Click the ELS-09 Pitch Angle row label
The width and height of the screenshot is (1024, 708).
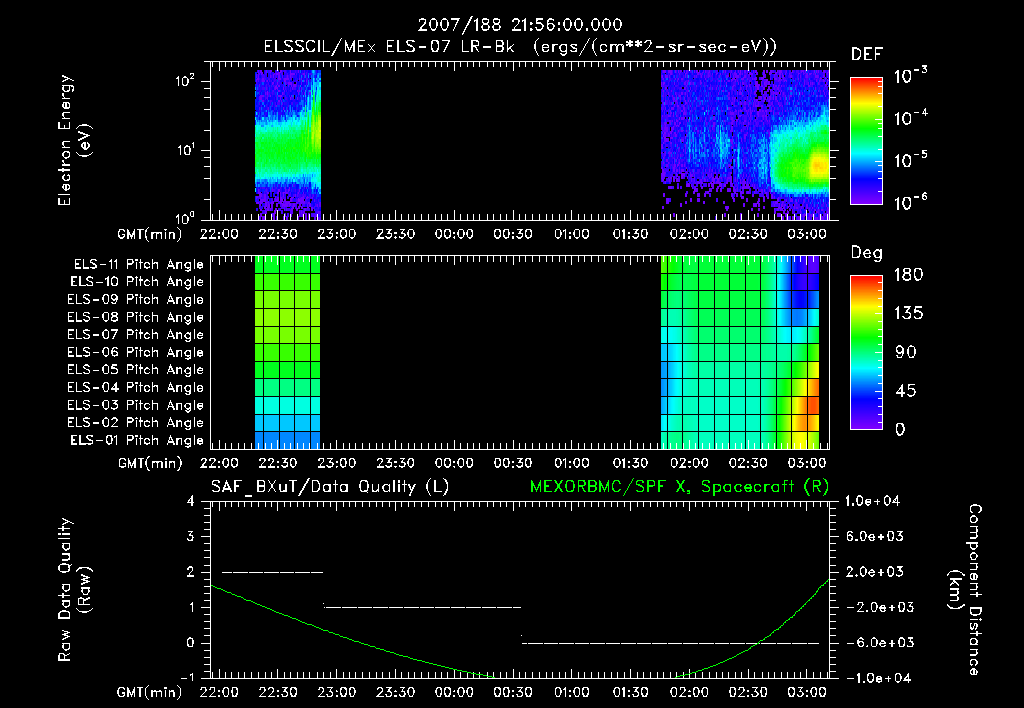point(135,300)
